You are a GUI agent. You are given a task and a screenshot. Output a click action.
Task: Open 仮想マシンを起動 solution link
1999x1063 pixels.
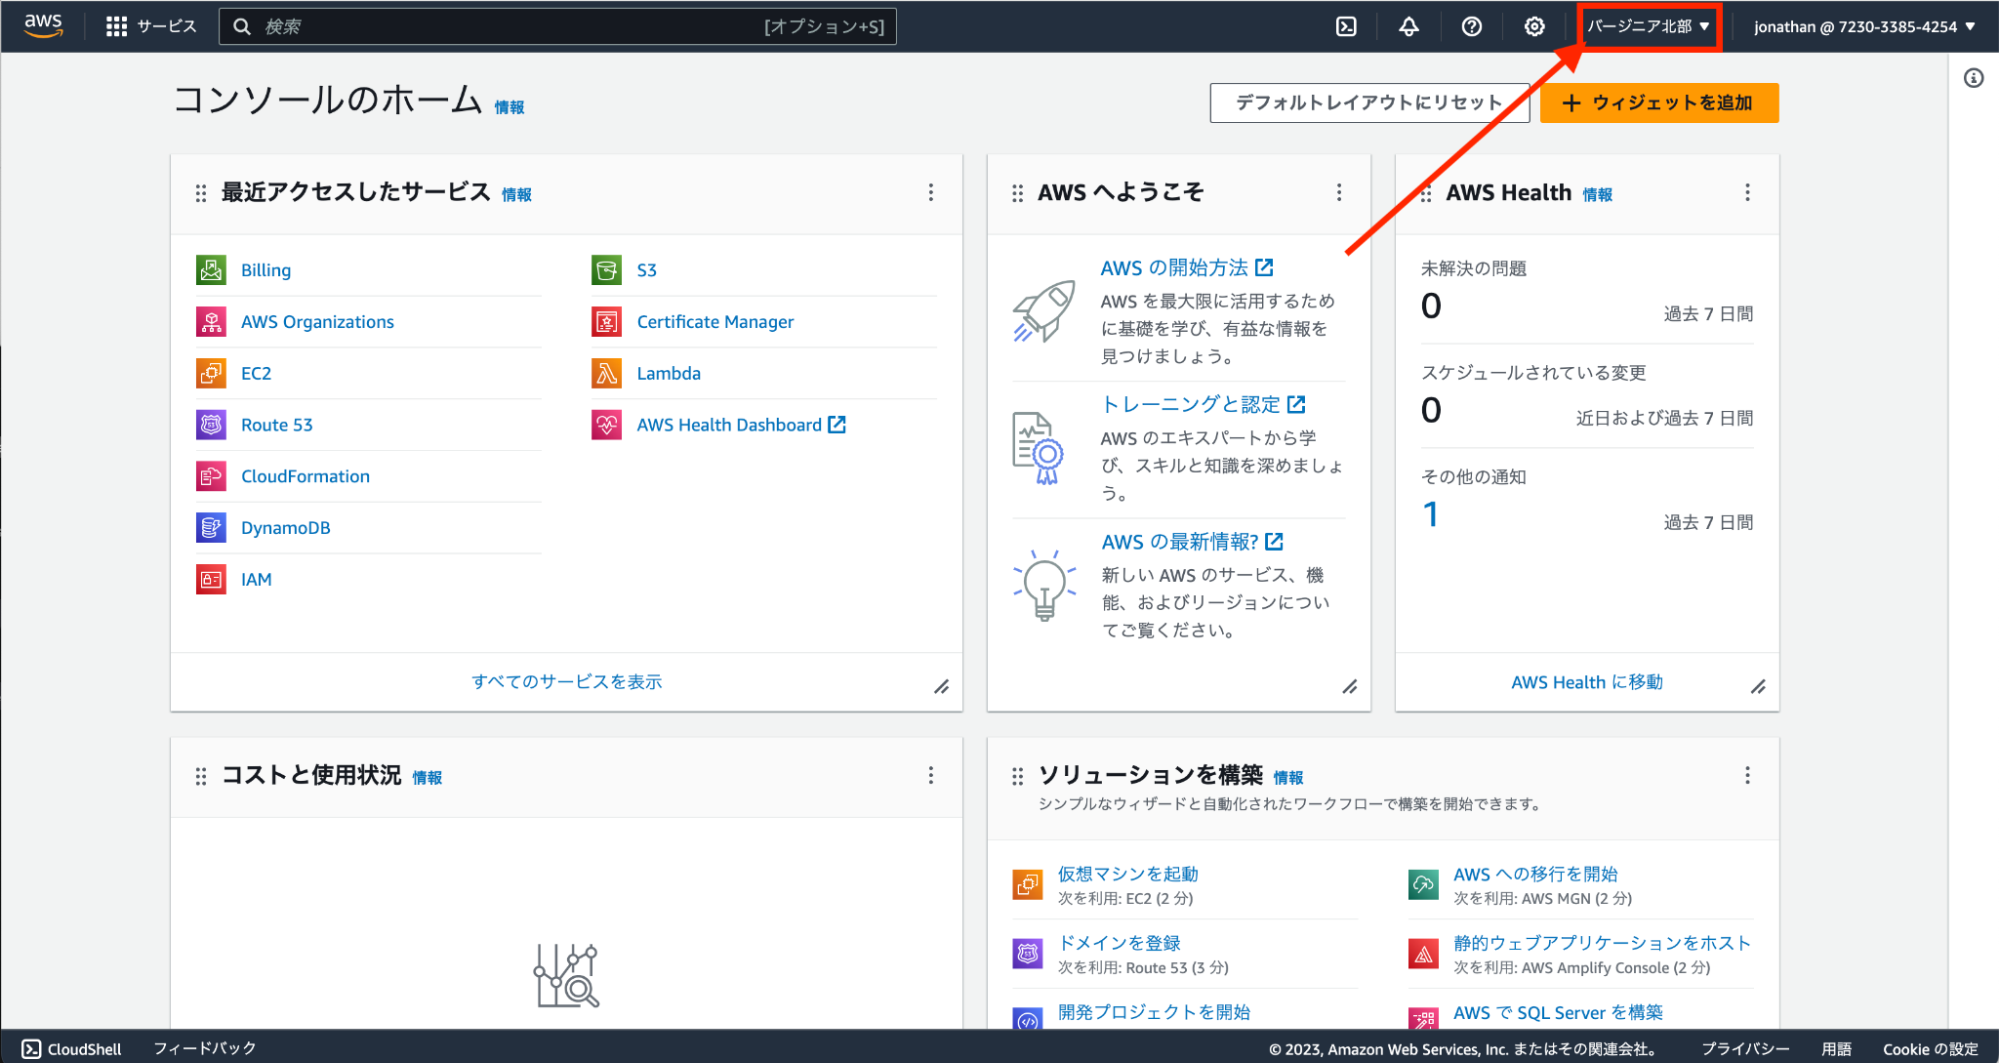(1128, 874)
